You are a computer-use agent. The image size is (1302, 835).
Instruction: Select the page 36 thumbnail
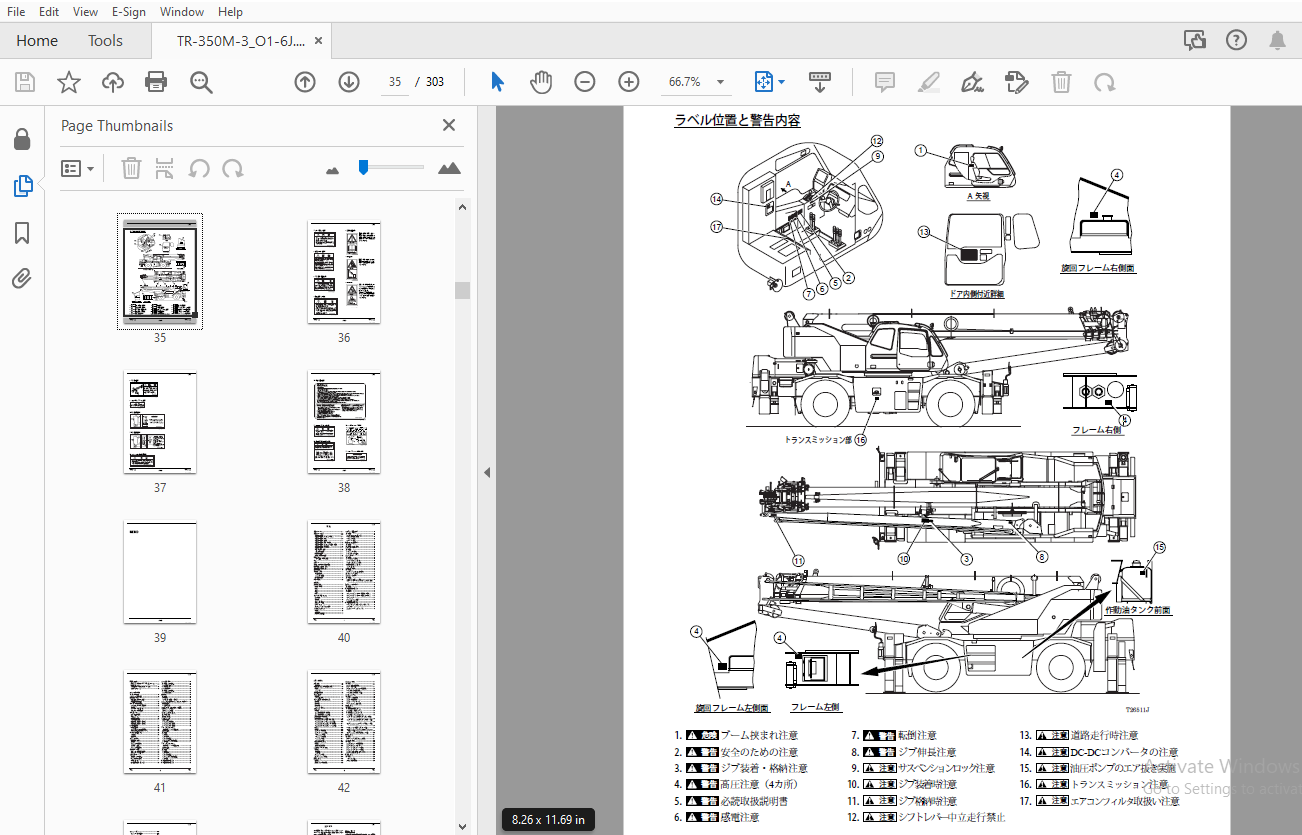coord(344,273)
